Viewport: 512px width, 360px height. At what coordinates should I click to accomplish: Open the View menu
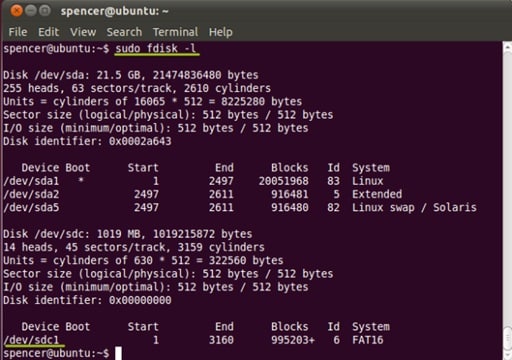point(83,32)
